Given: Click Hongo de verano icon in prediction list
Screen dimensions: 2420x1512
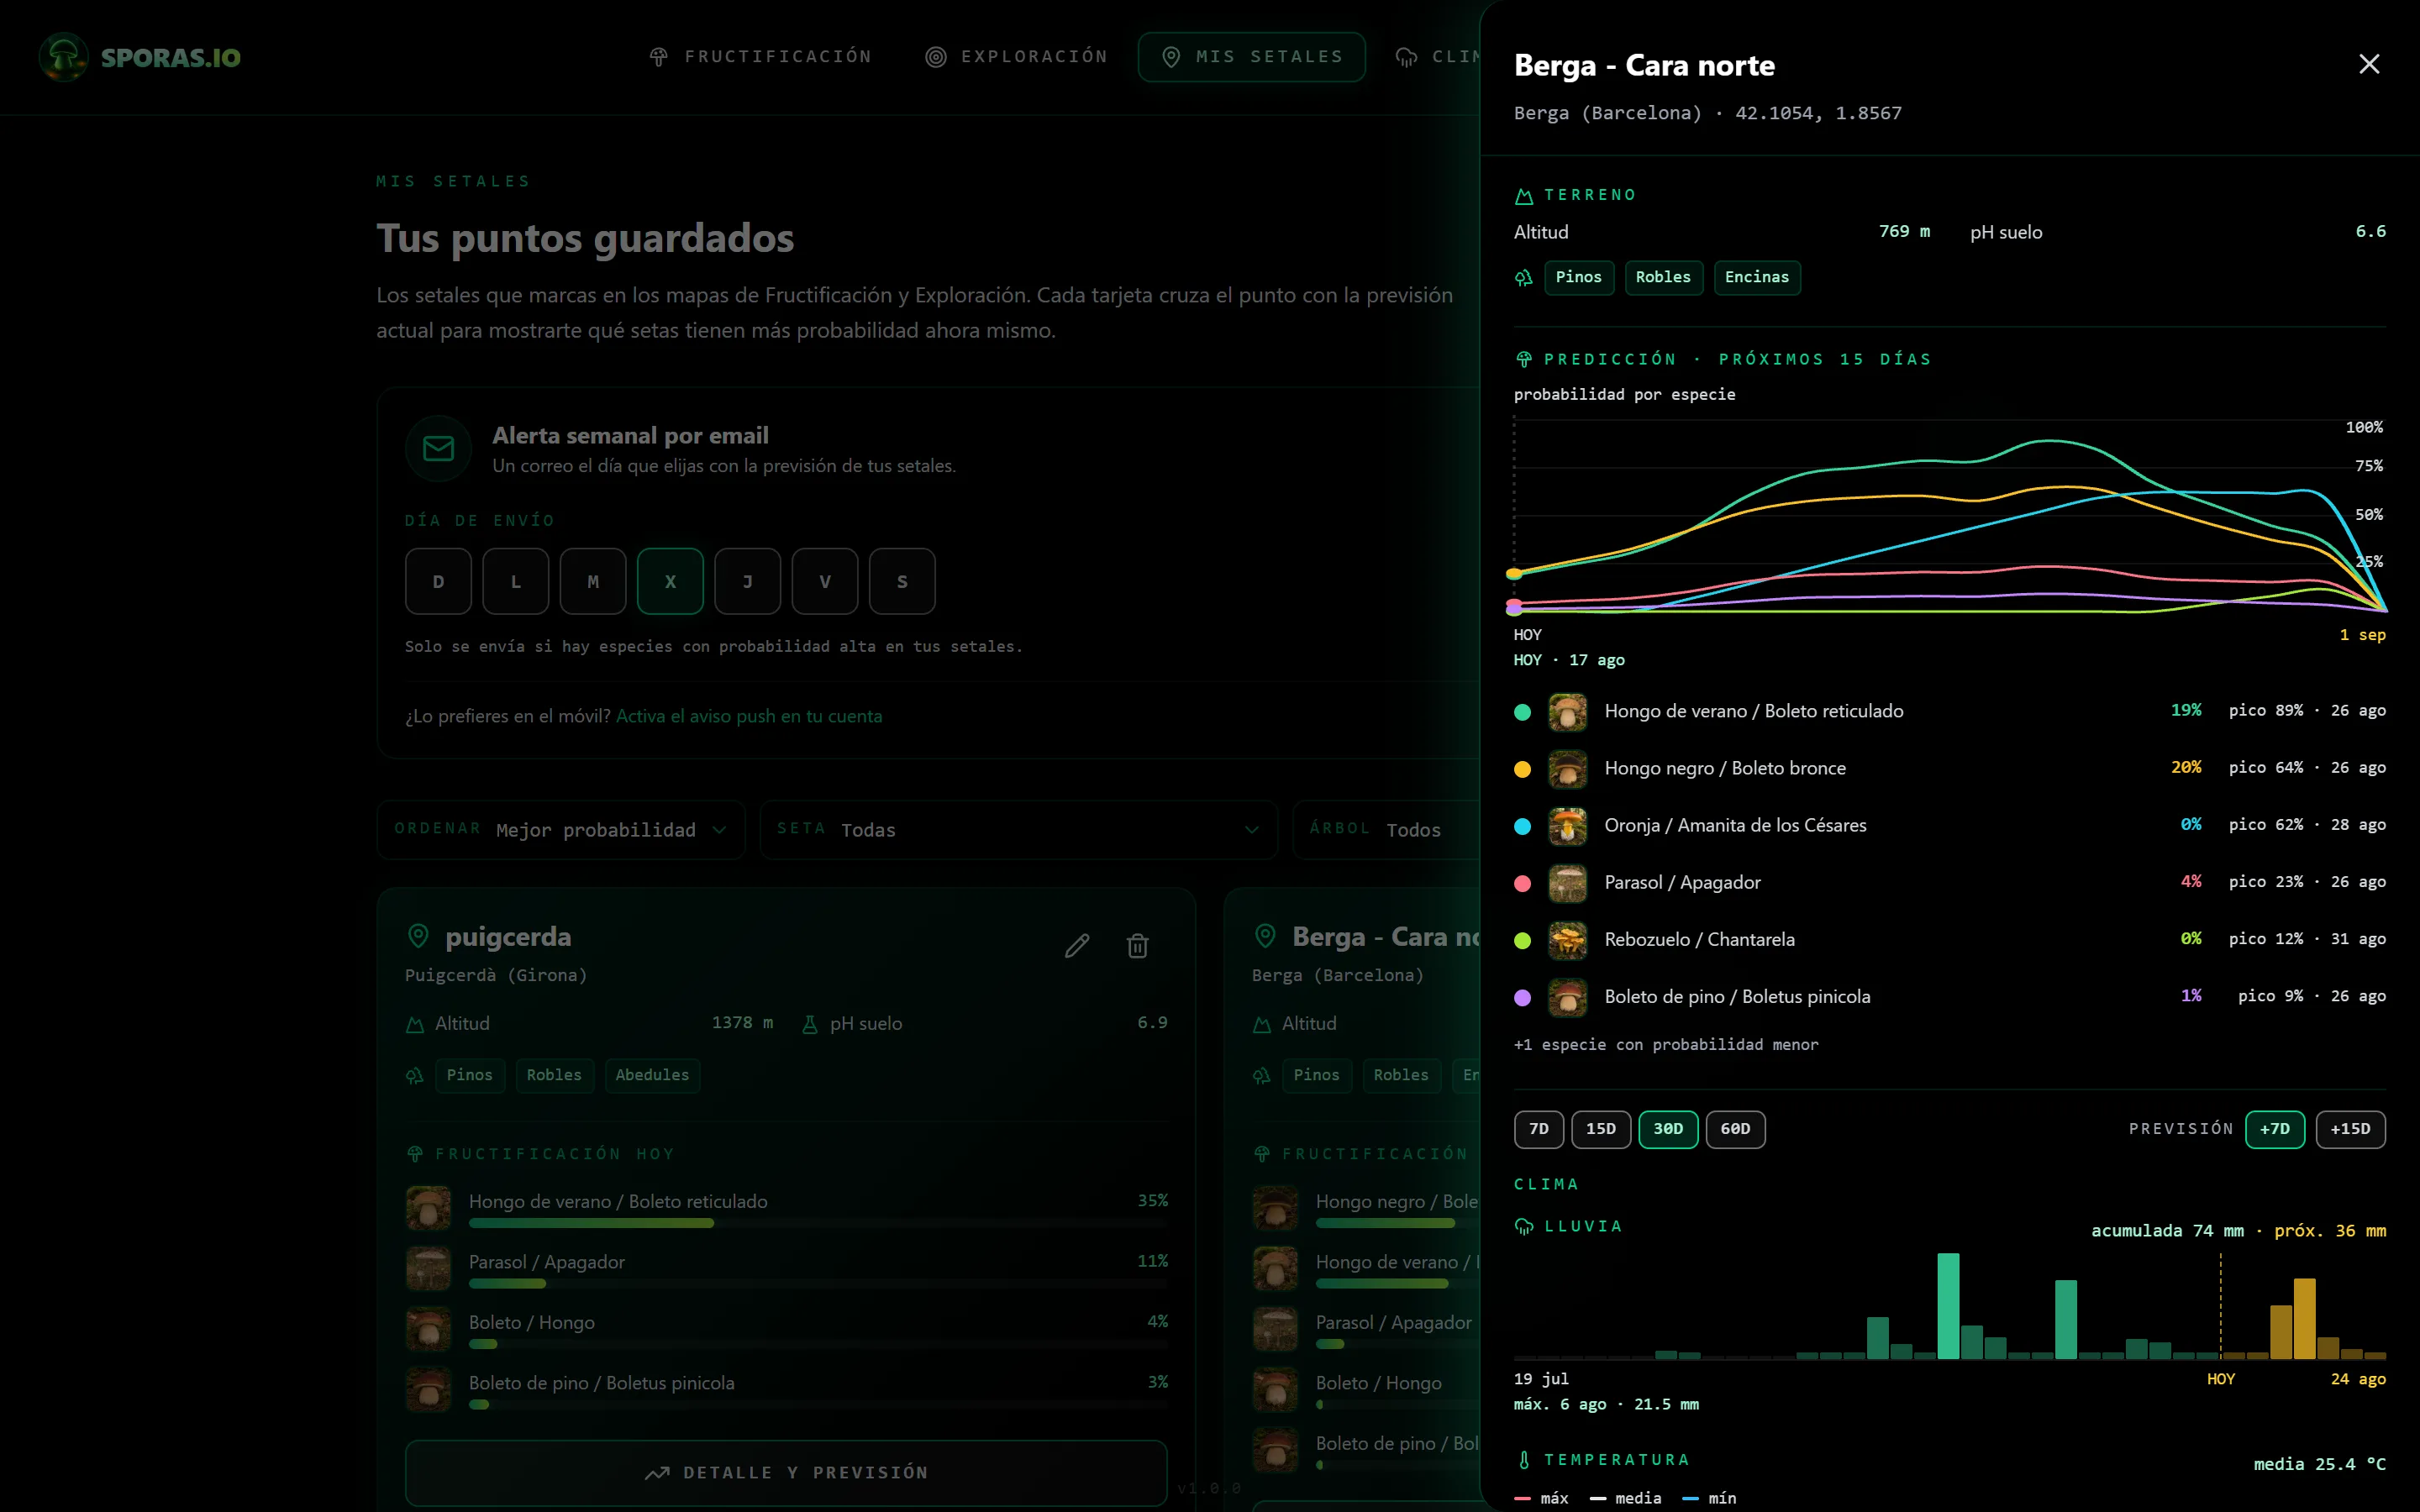Looking at the screenshot, I should [x=1568, y=712].
